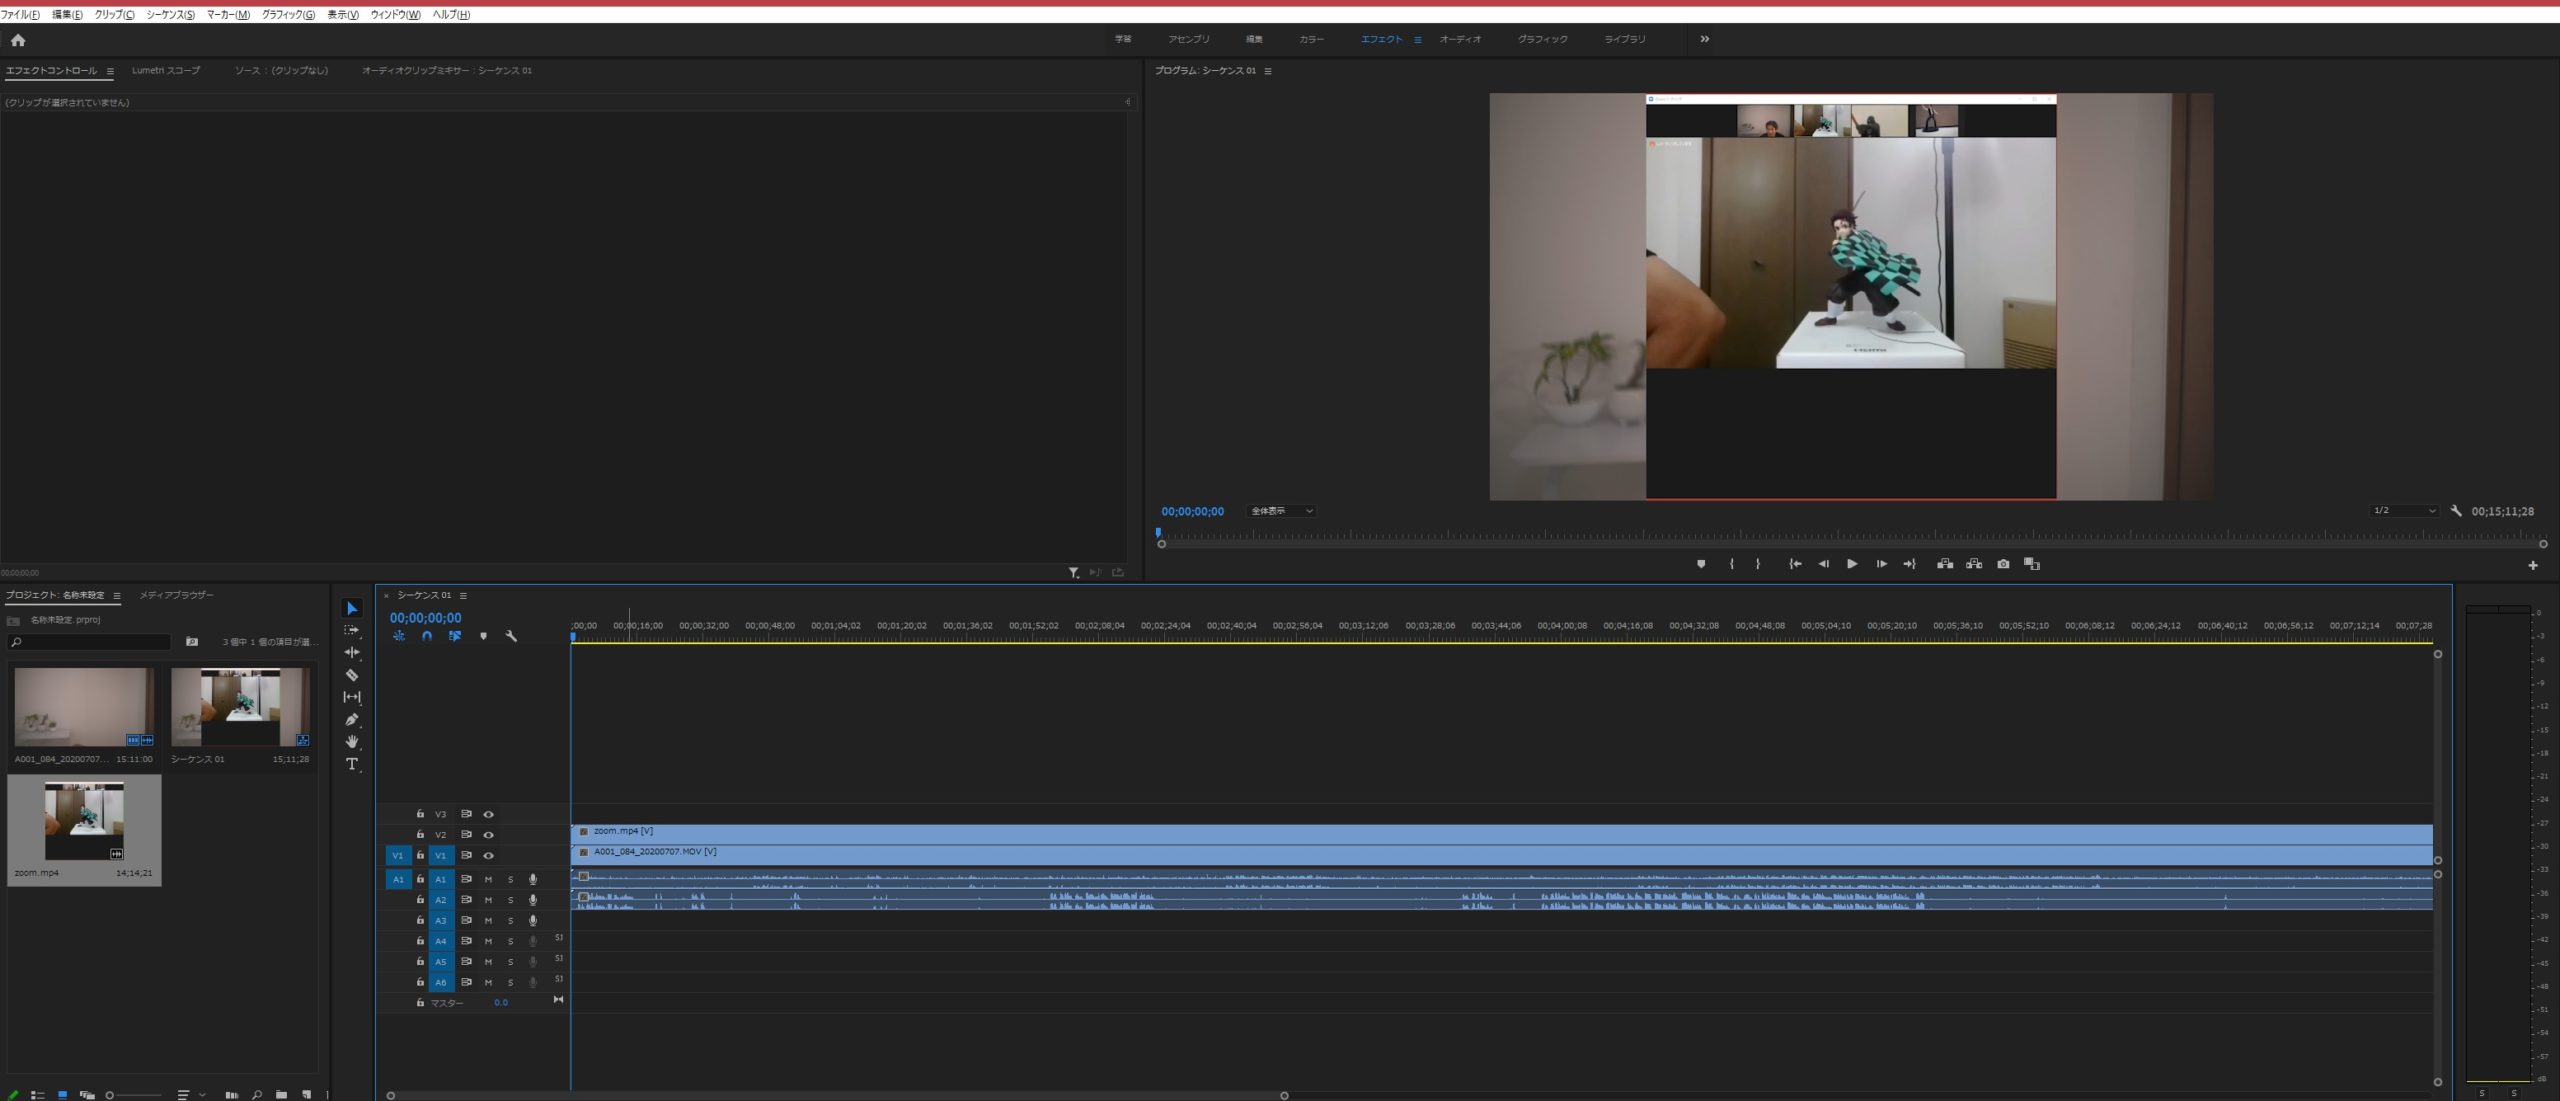Screen dimensions: 2560x1101
Task: Click the Home icon
Action: pyautogui.click(x=18, y=40)
